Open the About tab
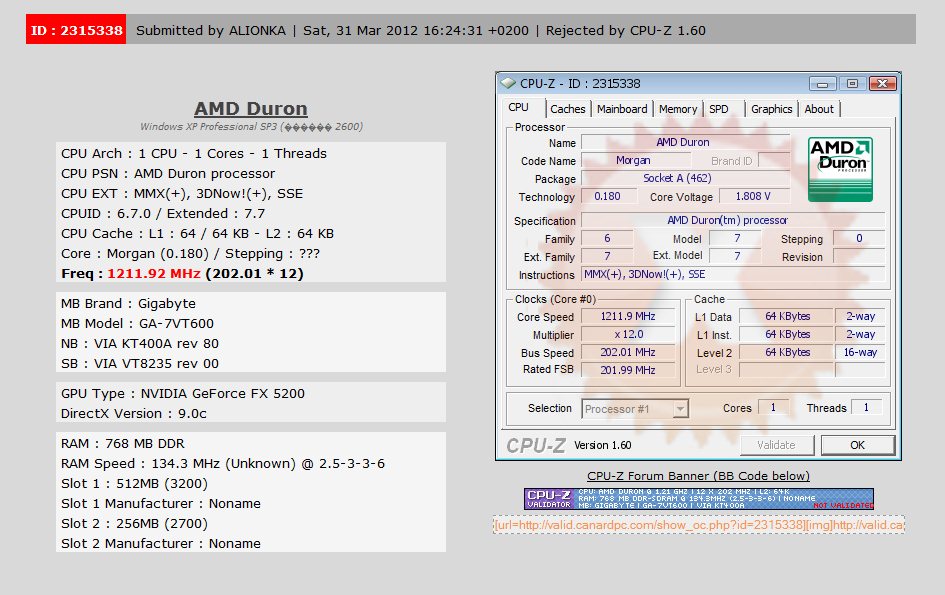This screenshot has width=945, height=595. coord(819,109)
